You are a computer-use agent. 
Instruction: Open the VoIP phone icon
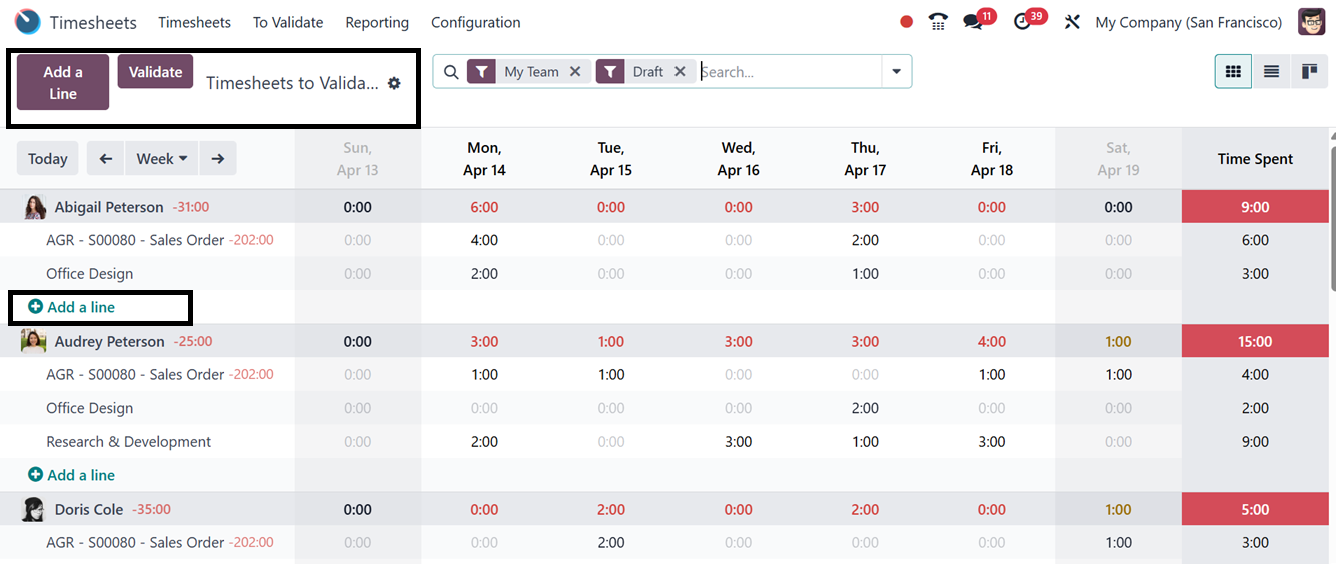[938, 22]
